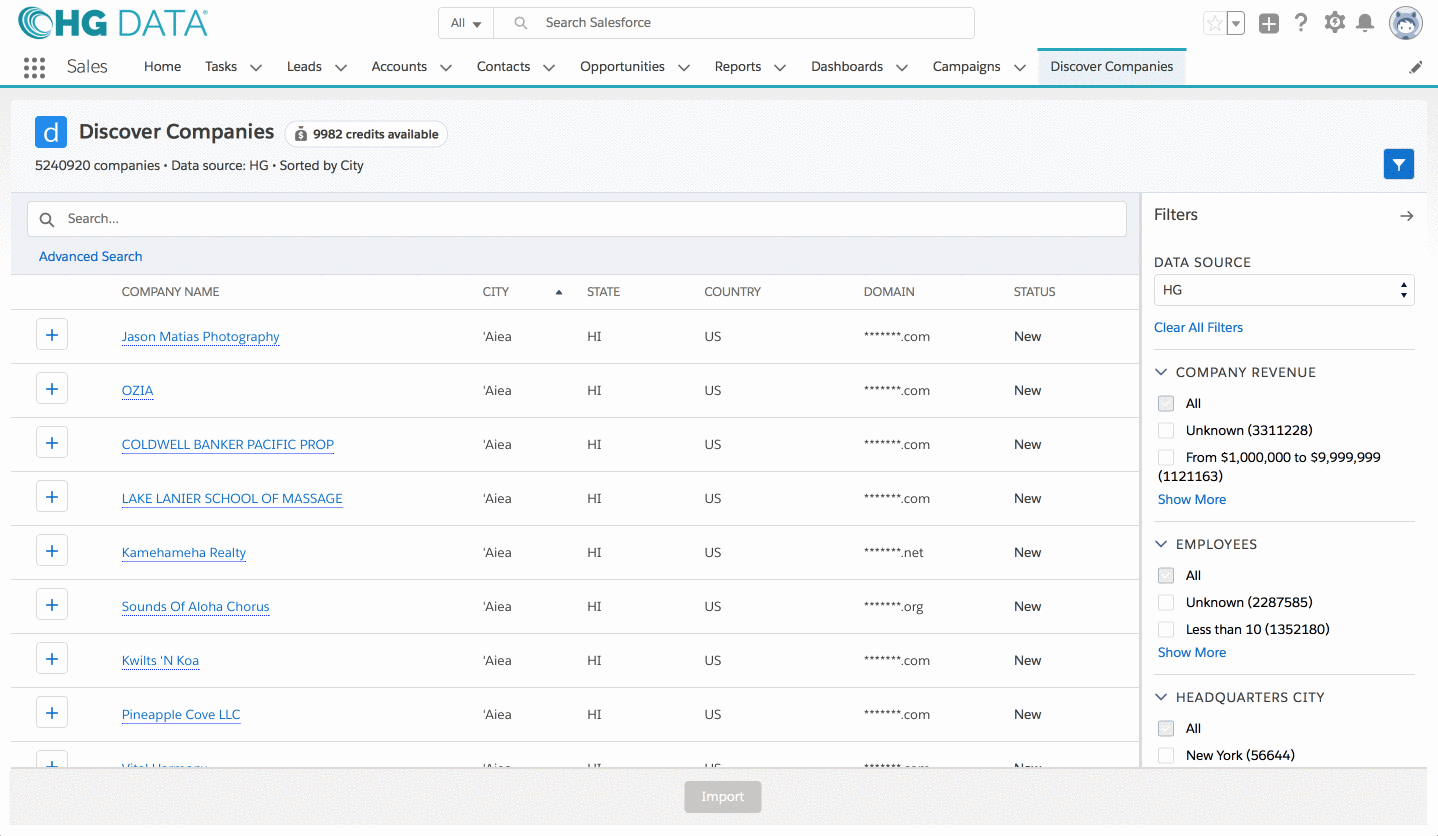Click the blue filter funnel icon

click(1398, 165)
